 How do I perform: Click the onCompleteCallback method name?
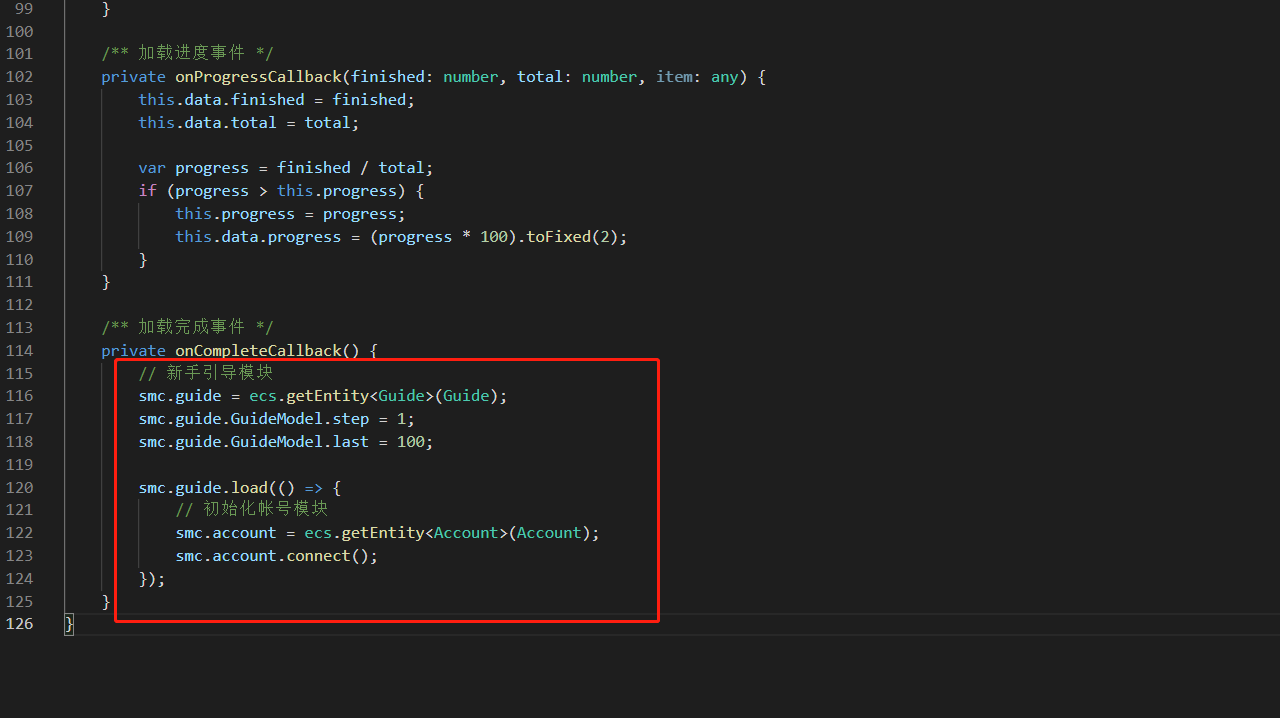coord(258,351)
